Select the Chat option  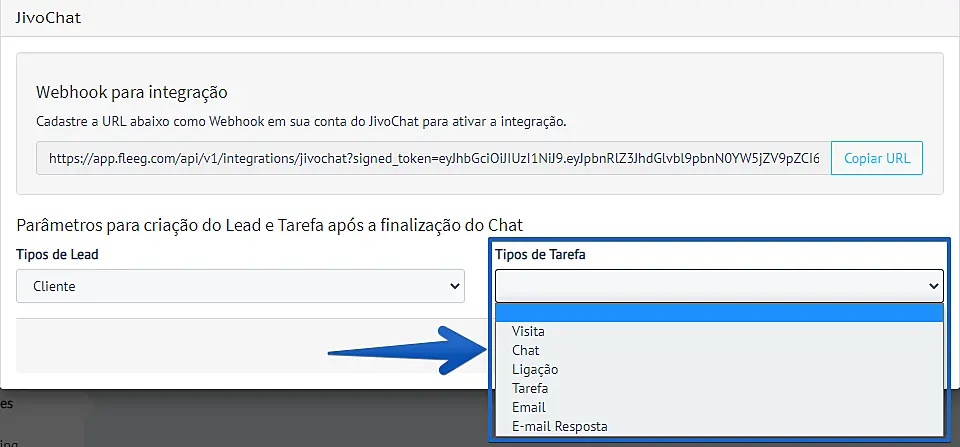(x=525, y=350)
